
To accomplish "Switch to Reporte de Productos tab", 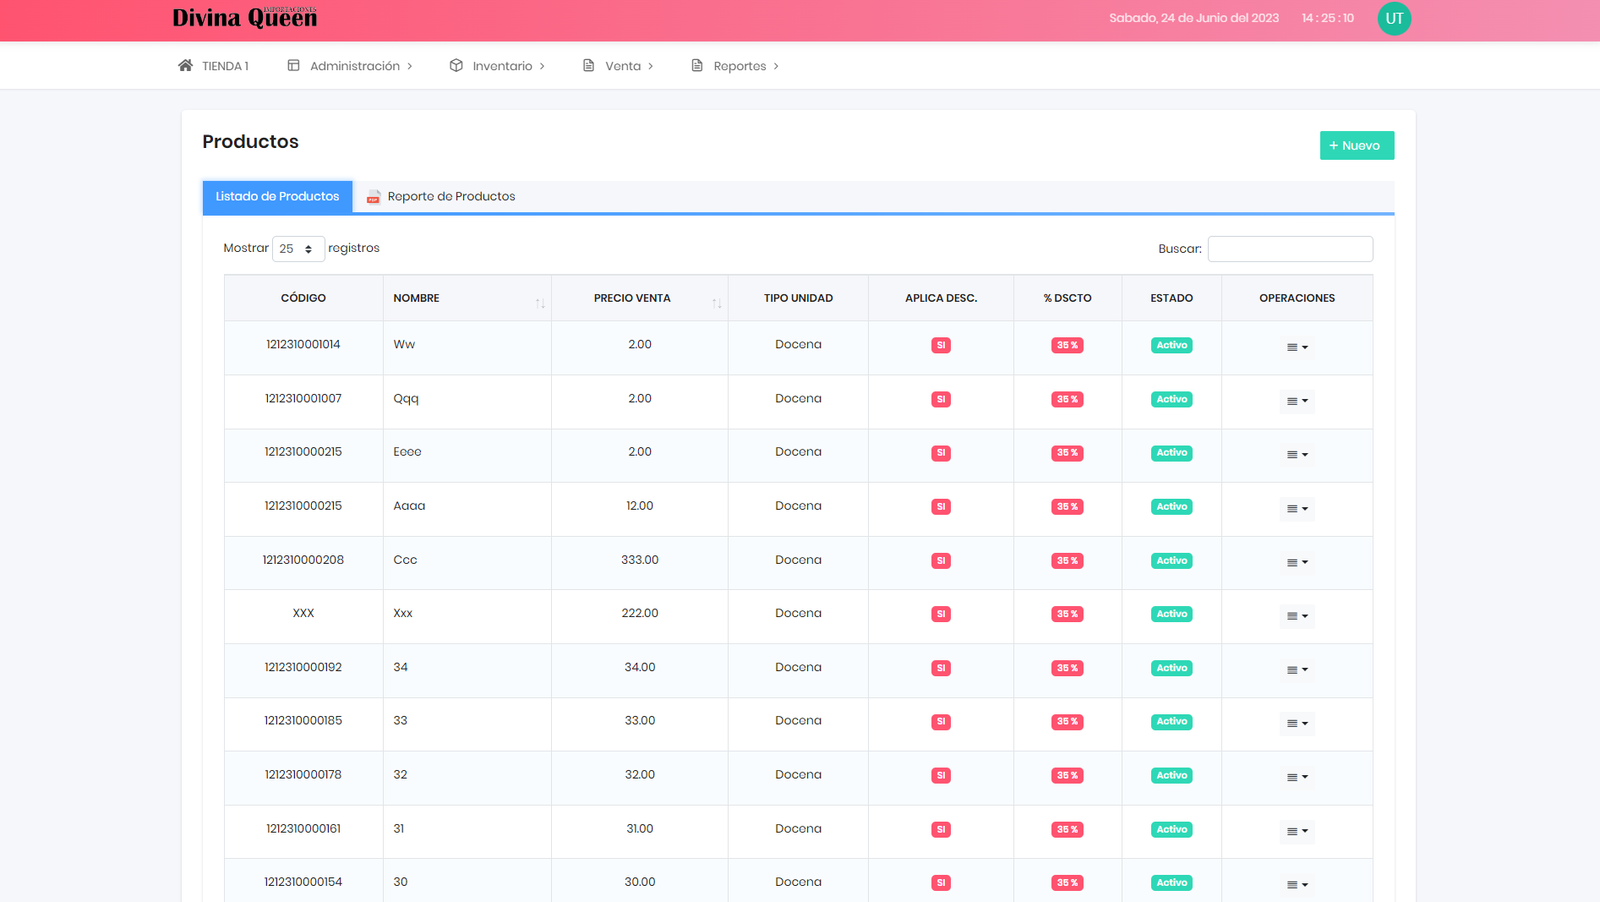I will pos(441,196).
